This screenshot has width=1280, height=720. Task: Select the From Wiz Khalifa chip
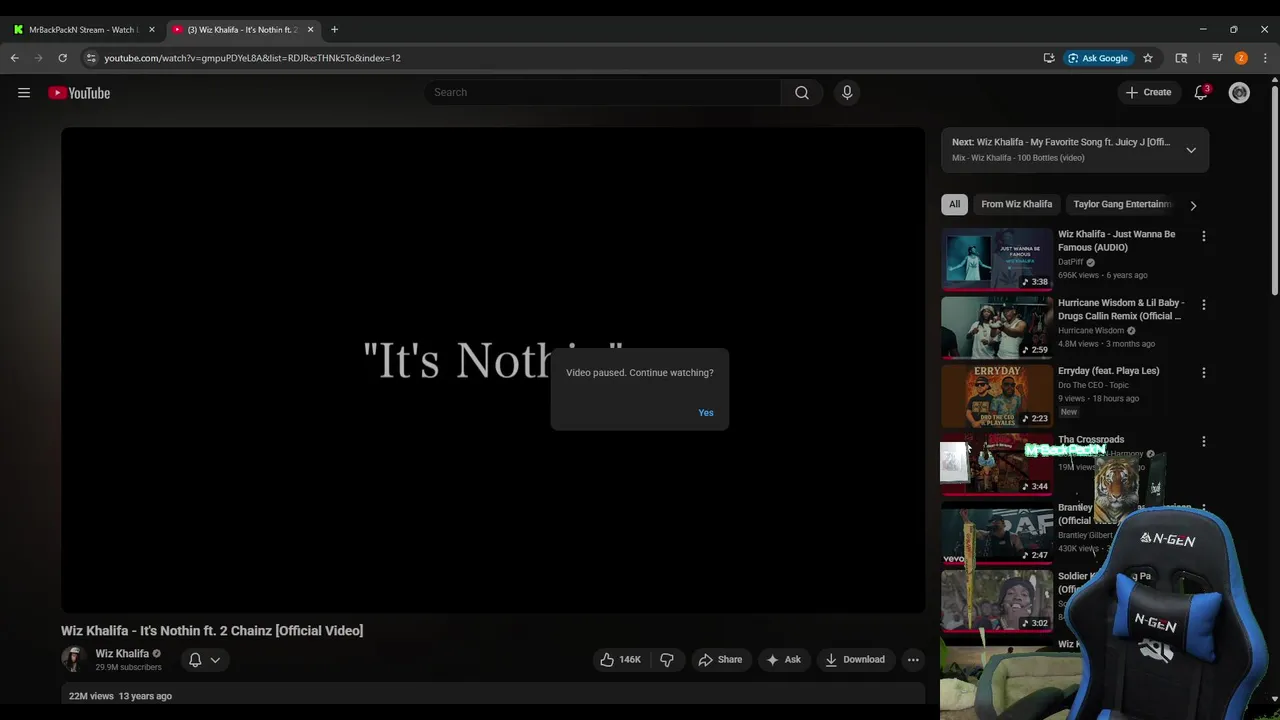(1017, 204)
